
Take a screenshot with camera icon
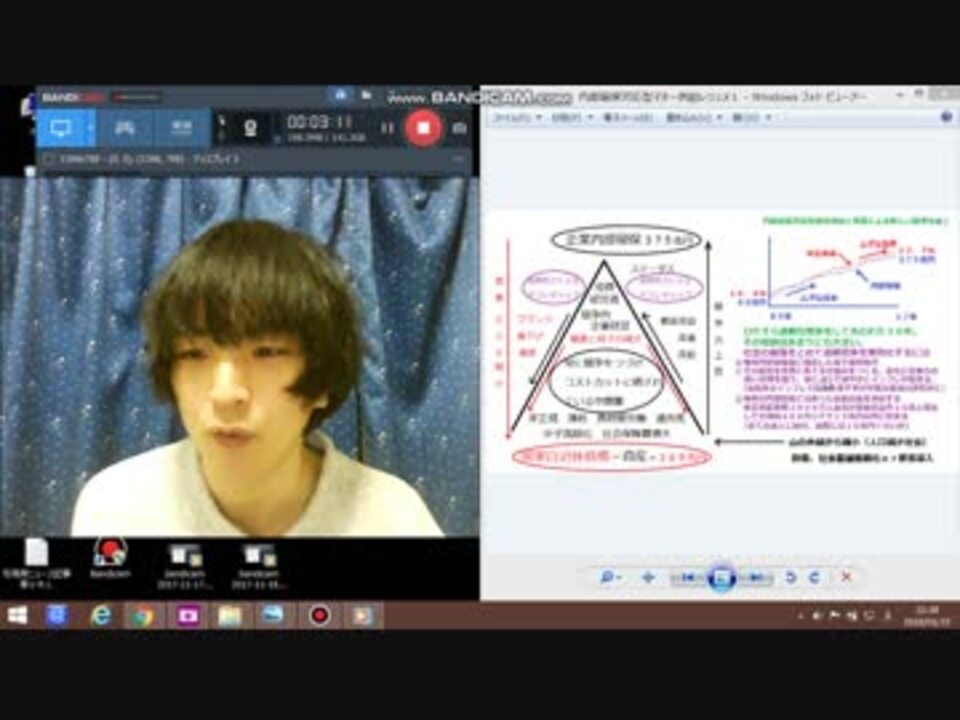459,128
